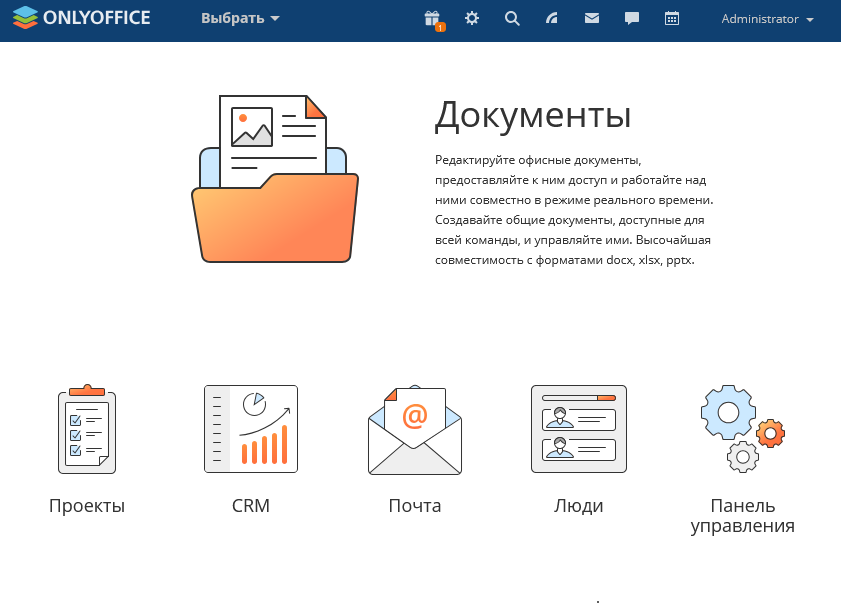Click the search magnifier icon
Screen dimensions: 841x612
point(512,19)
